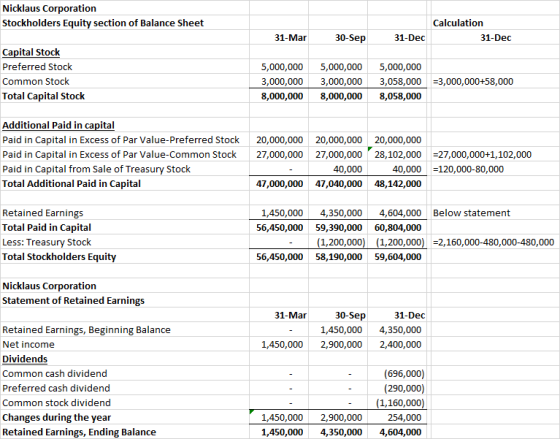
Task: Click the 'Capital Stock' underlined heading
Action: [x=31, y=52]
